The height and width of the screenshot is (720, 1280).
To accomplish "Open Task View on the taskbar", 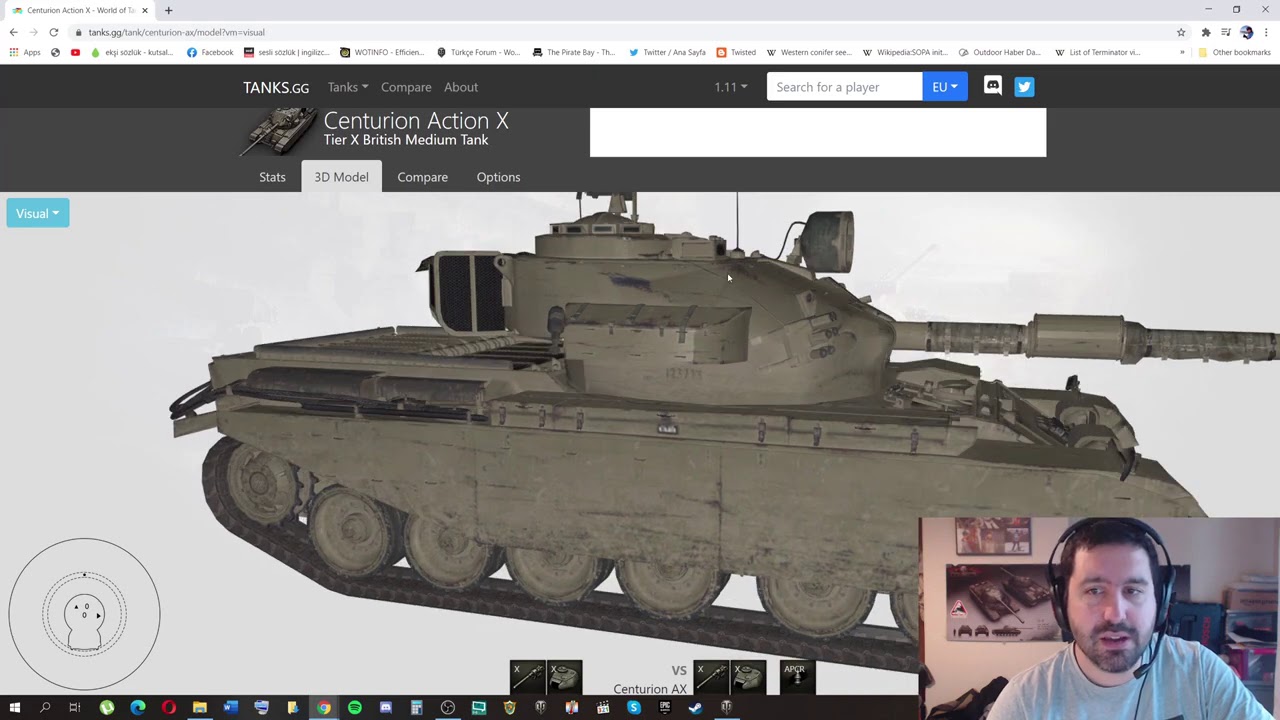I will click(x=75, y=708).
